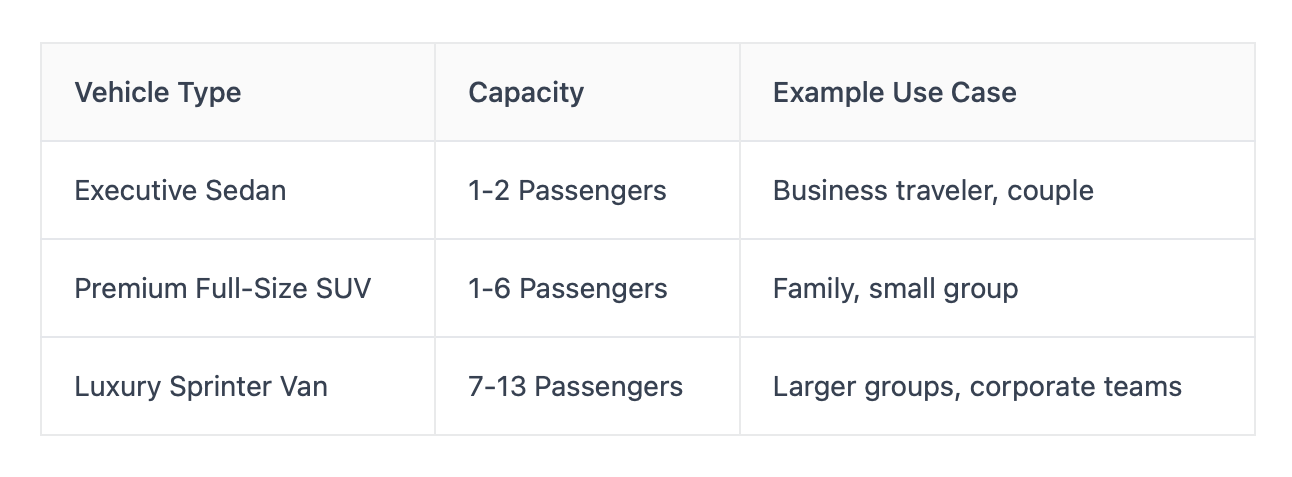Select the Business traveler, couple cell
This screenshot has width=1292, height=477.
click(933, 191)
